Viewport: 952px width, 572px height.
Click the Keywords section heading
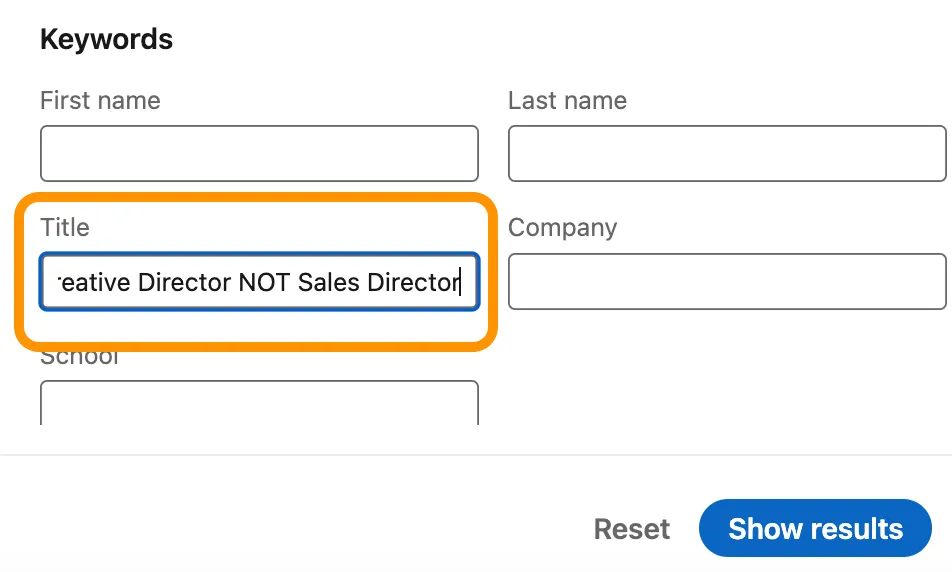(106, 39)
